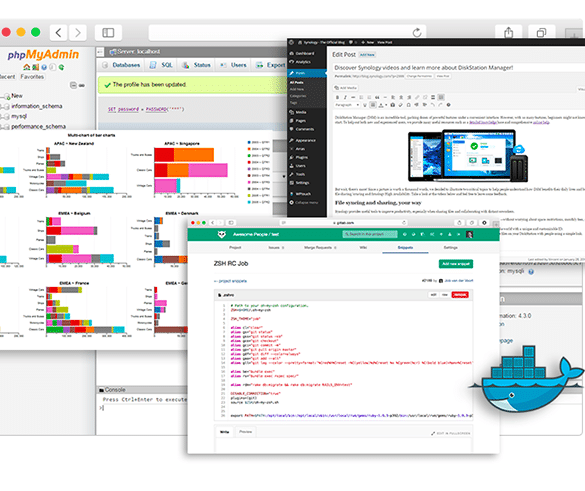
Task: Open the Favorites tab in phpMyAdmin sidebar
Action: coord(32,76)
